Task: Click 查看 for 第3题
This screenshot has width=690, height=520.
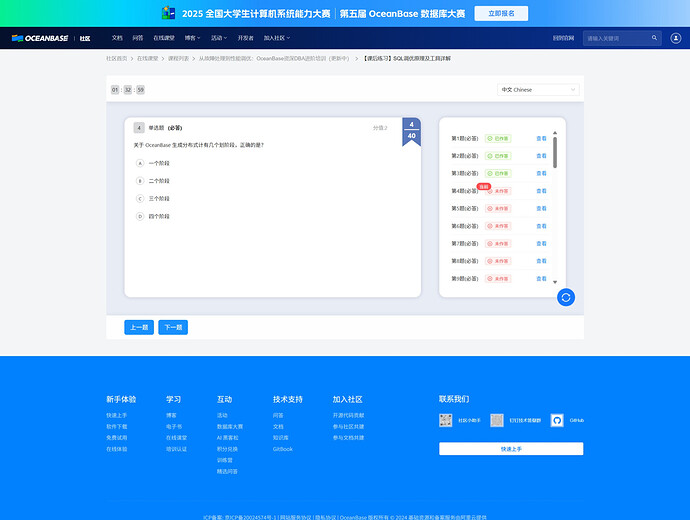Action: 541,173
